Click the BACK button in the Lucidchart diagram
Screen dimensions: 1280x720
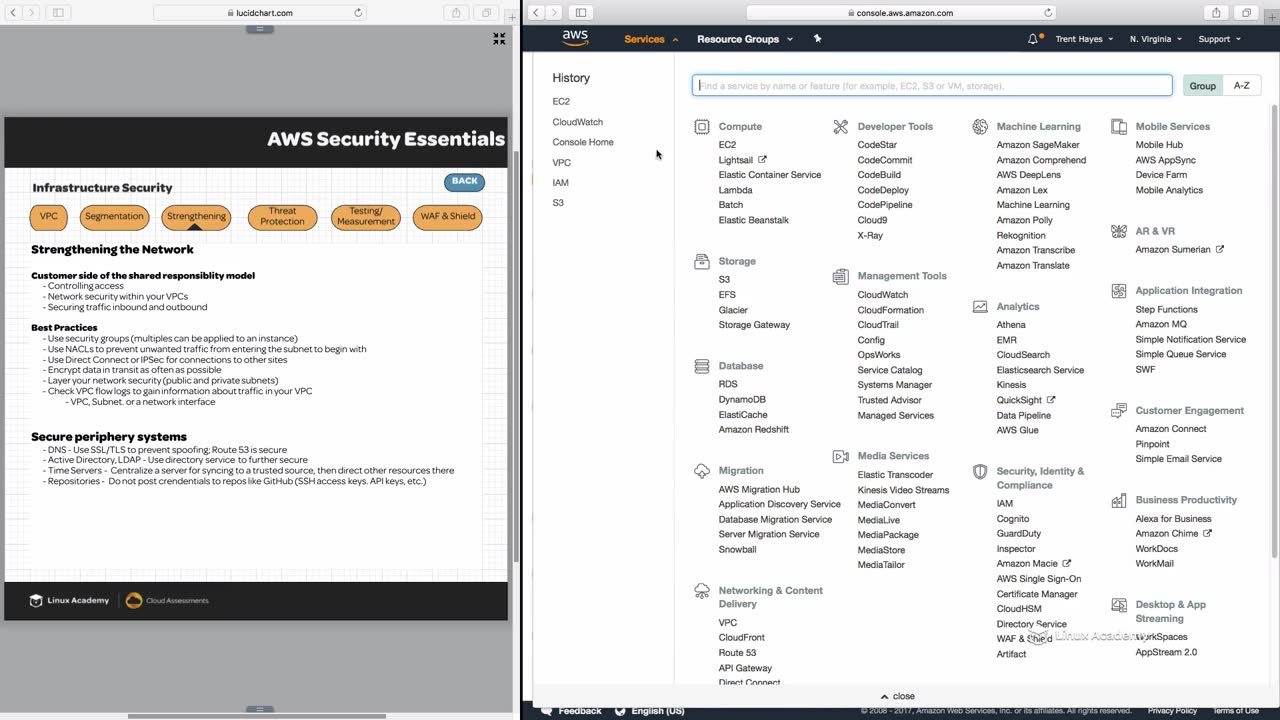[x=465, y=181]
